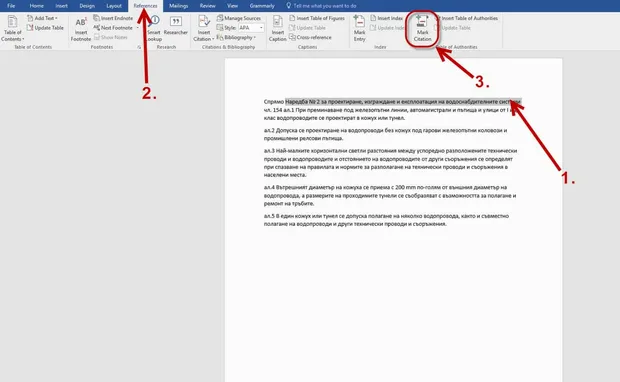This screenshot has width=620, height=382.
Task: Expand the Next Footnote dropdown arrow
Action: [x=138, y=28]
